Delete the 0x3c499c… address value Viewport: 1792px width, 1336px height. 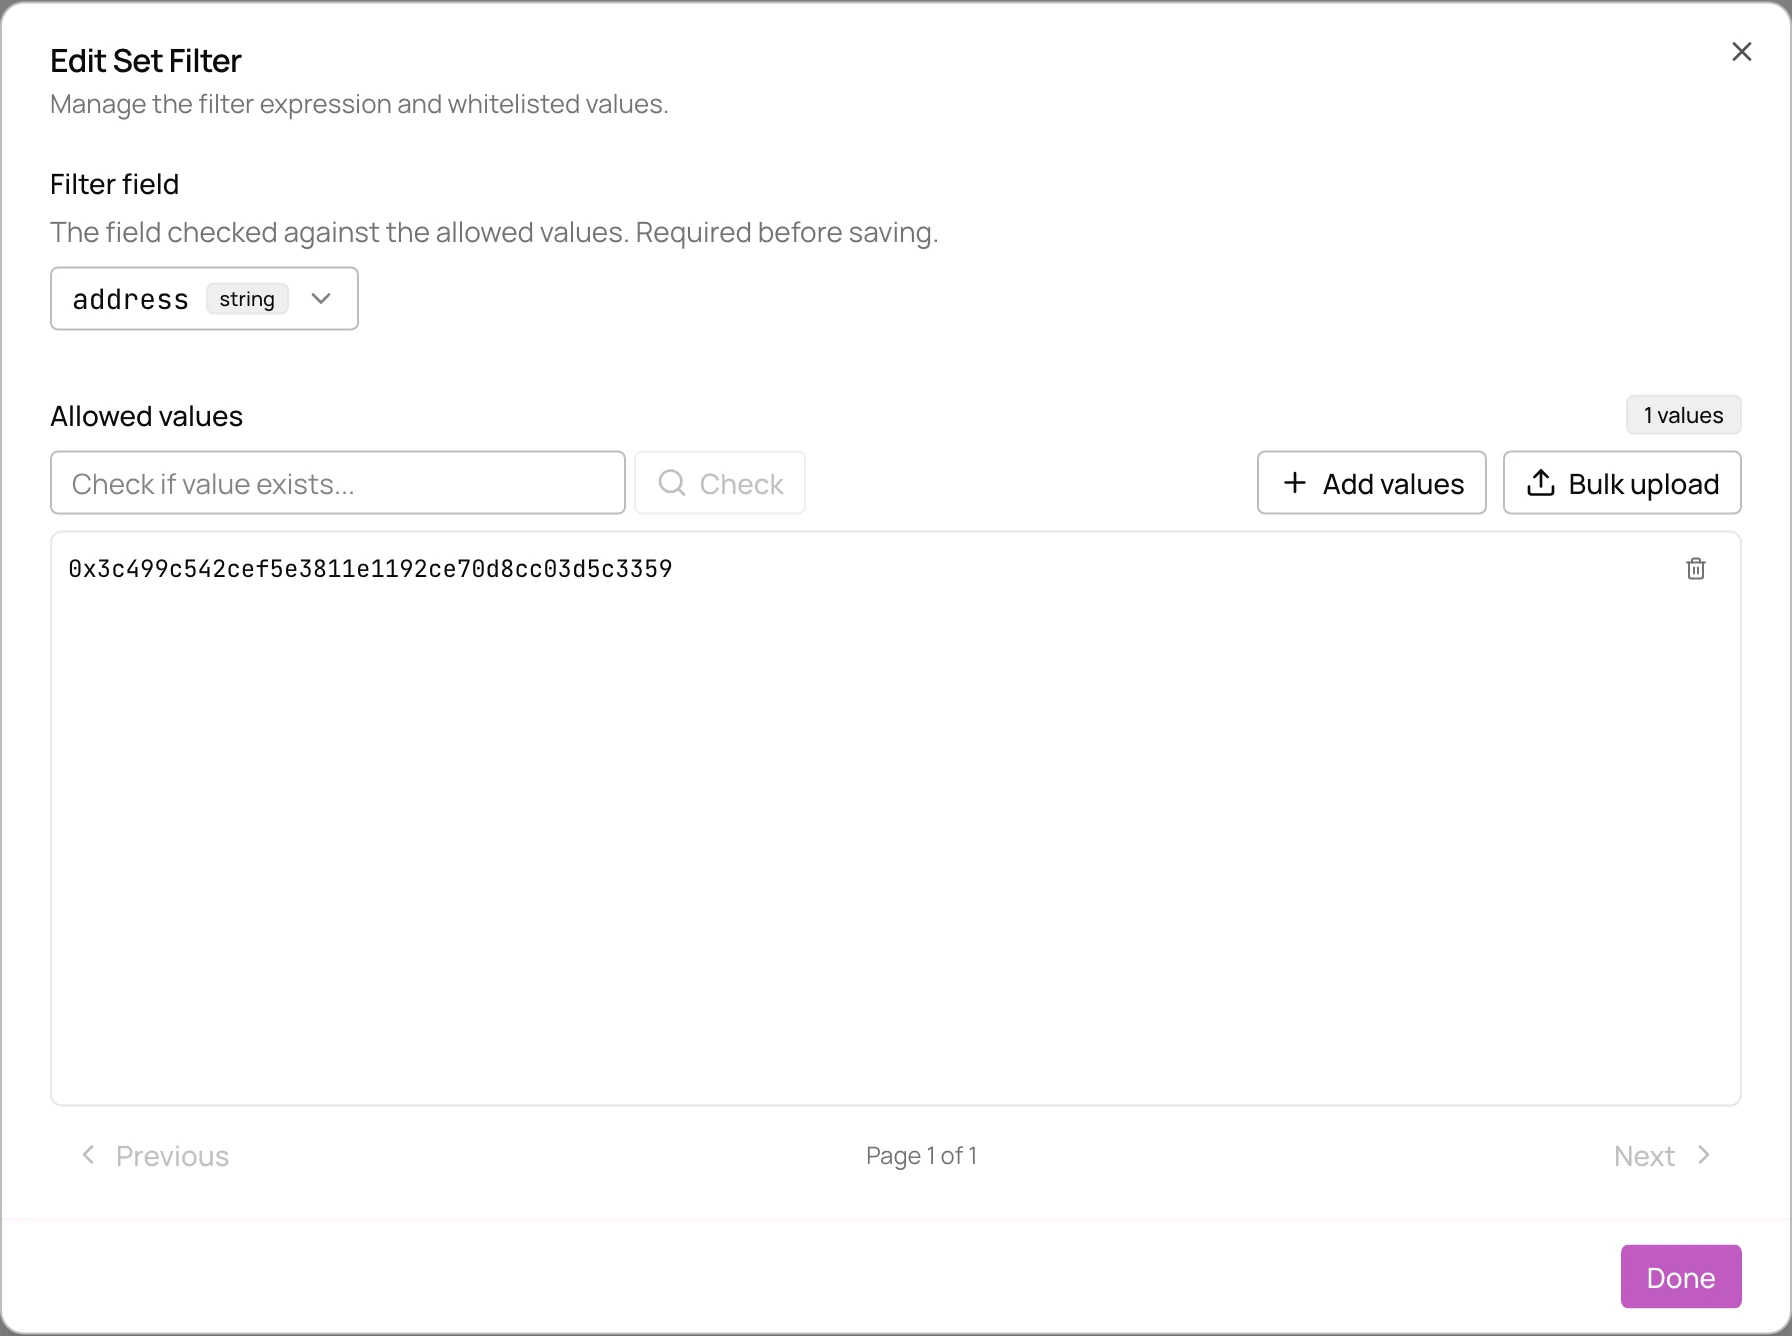click(x=1696, y=569)
